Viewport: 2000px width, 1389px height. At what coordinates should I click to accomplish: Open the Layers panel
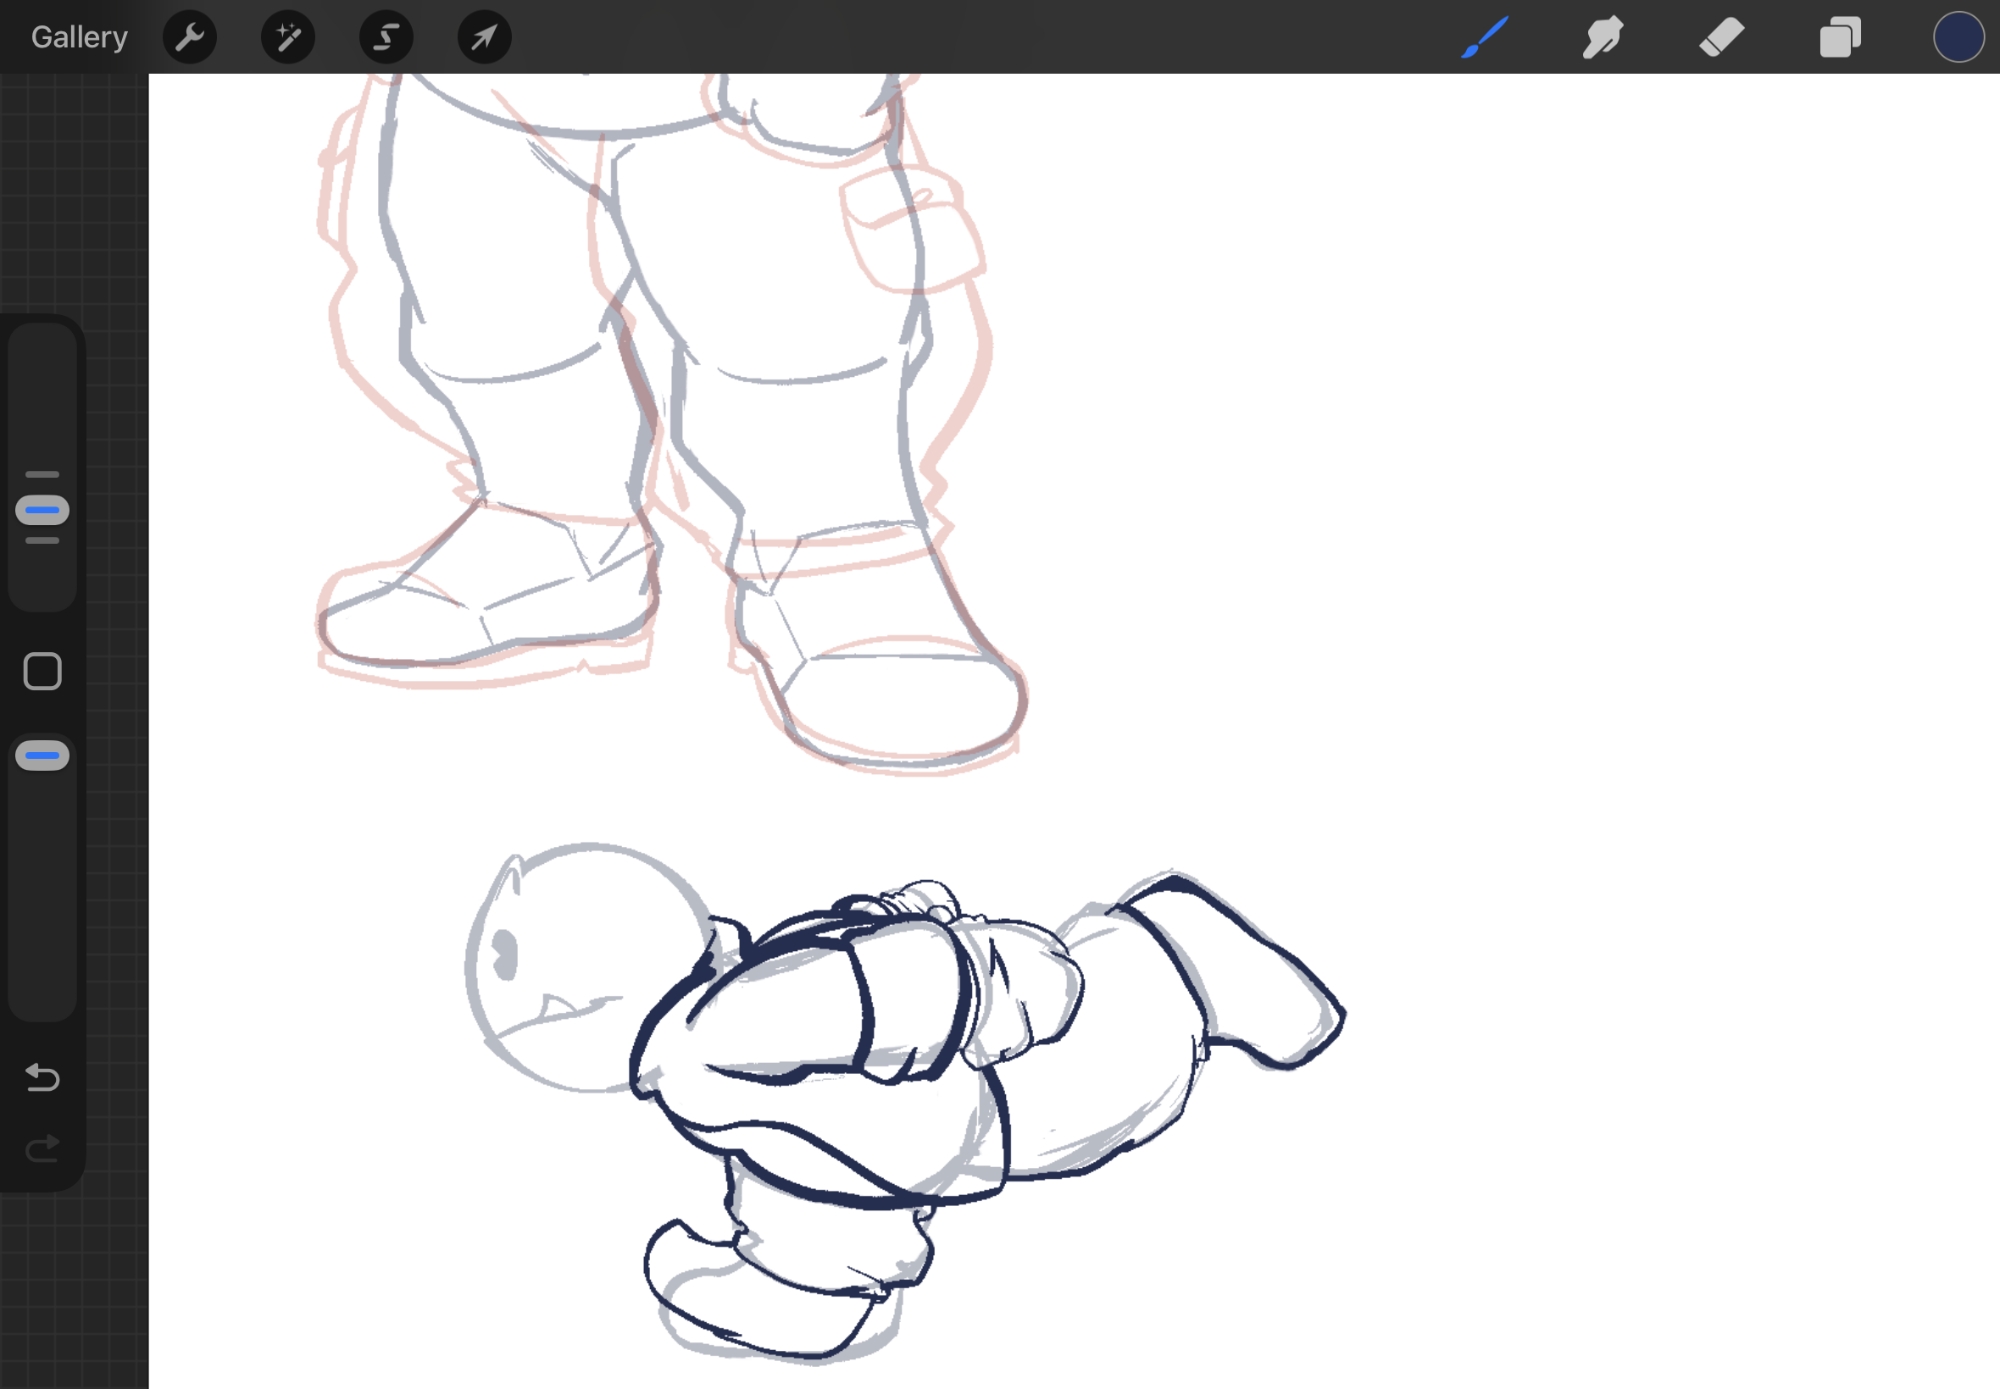[1839, 37]
